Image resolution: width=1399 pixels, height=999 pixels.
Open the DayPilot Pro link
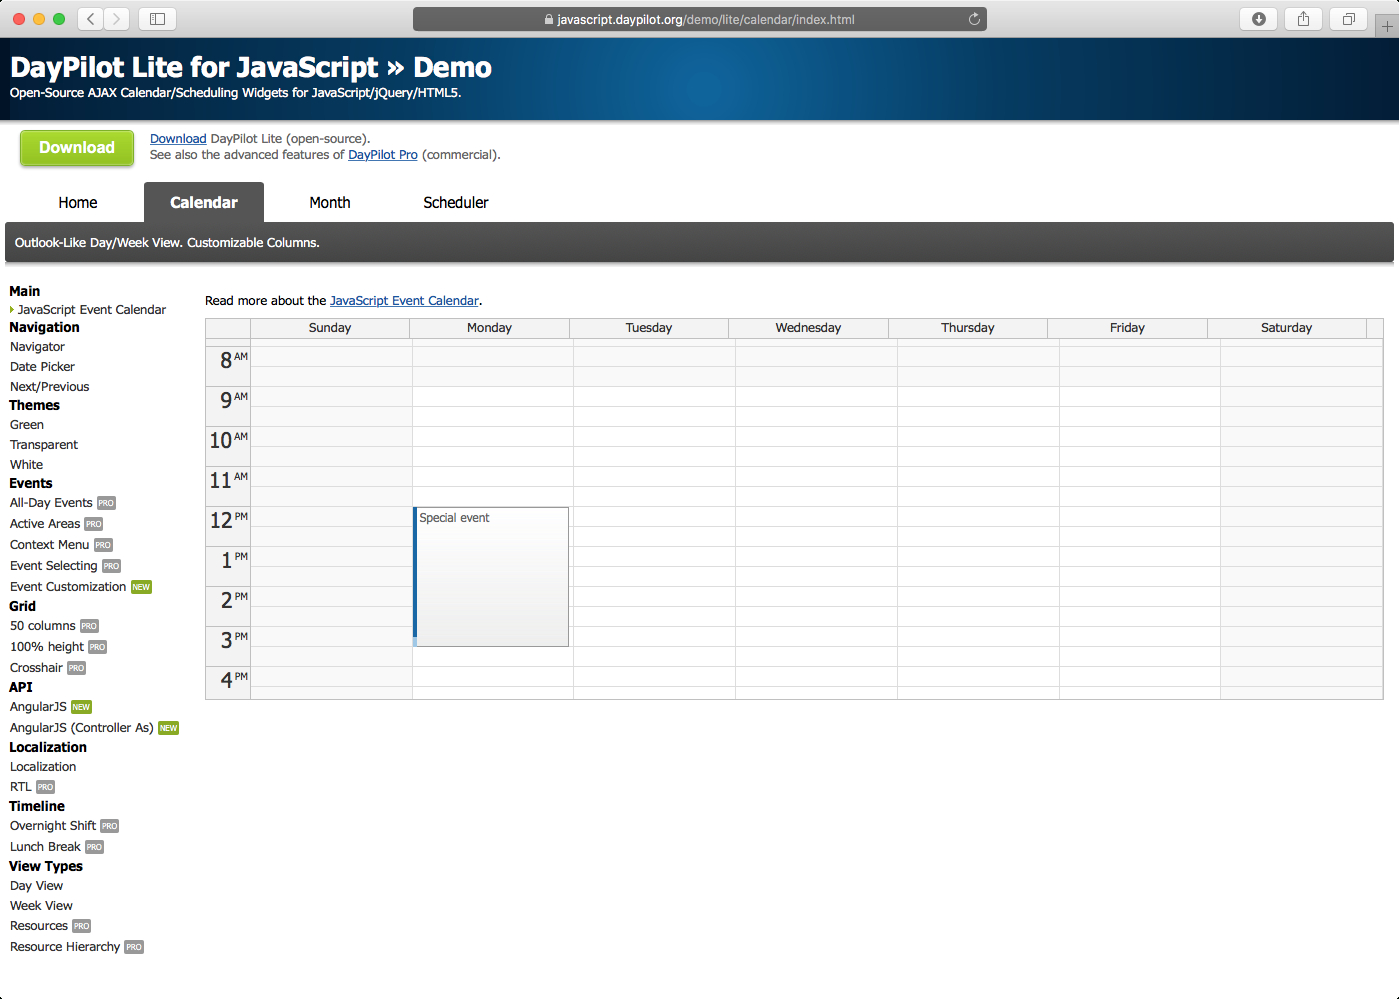383,155
